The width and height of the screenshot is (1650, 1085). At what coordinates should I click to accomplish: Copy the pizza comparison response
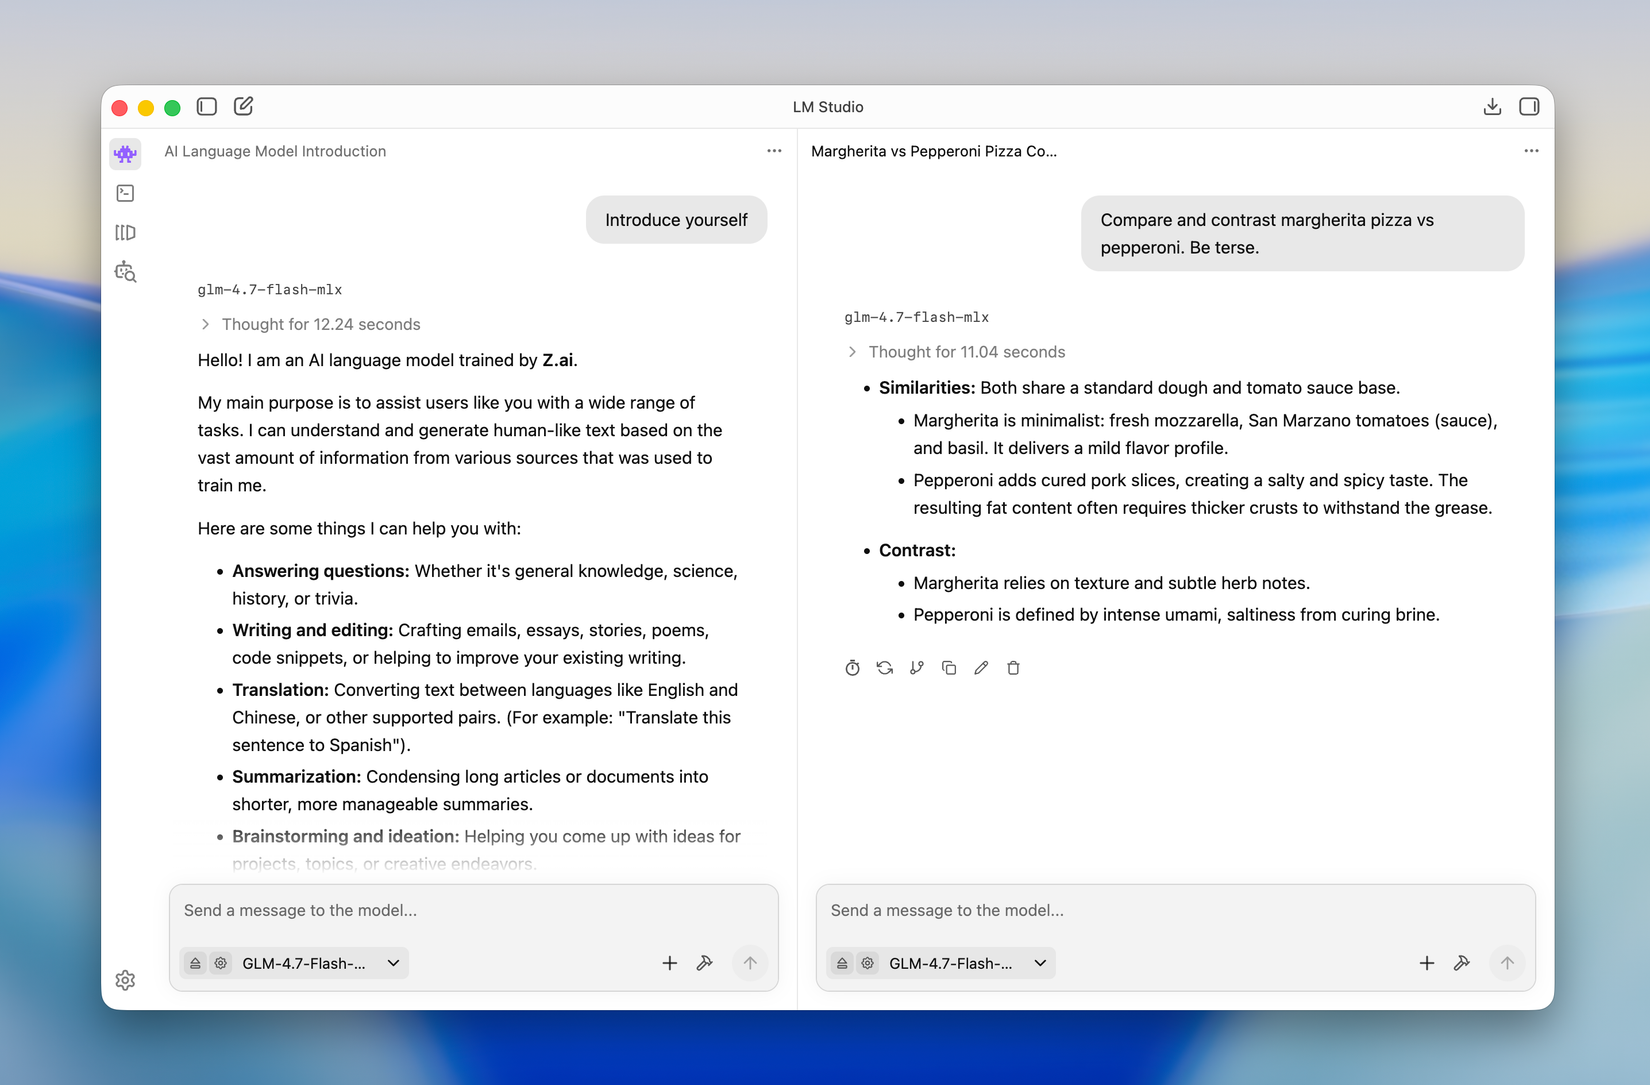(x=948, y=667)
